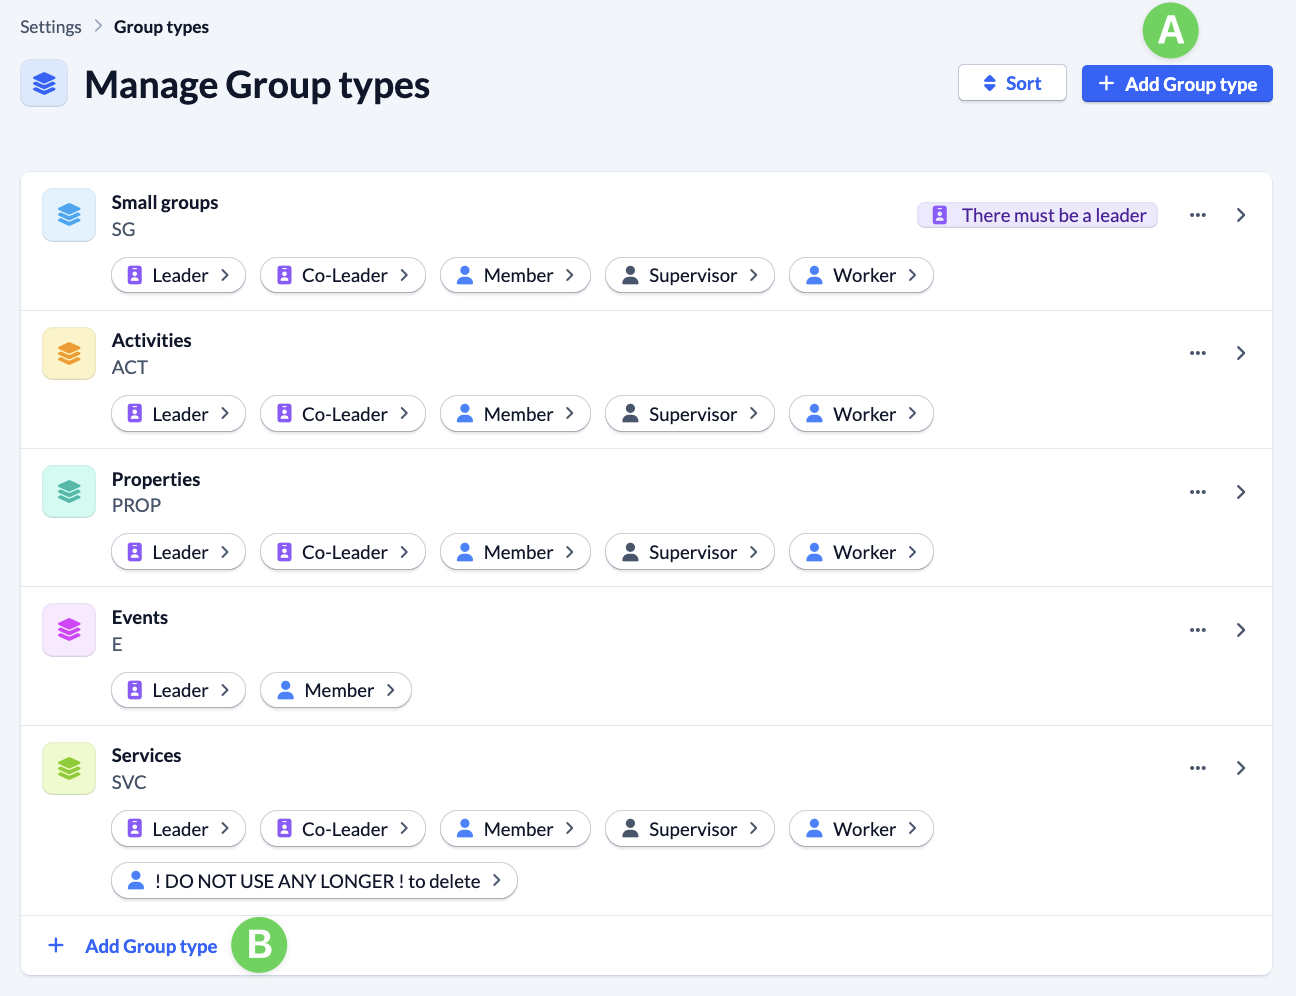Click the teal Properties layers icon
Viewport: 1296px width, 996px height.
69,491
